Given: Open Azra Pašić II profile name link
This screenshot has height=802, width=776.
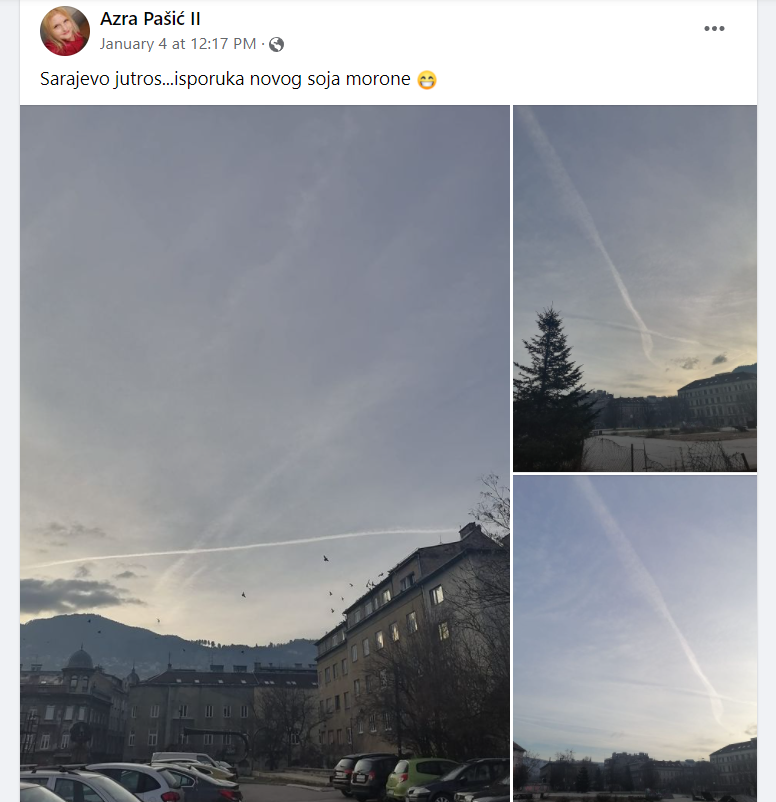Looking at the screenshot, I should [x=150, y=19].
